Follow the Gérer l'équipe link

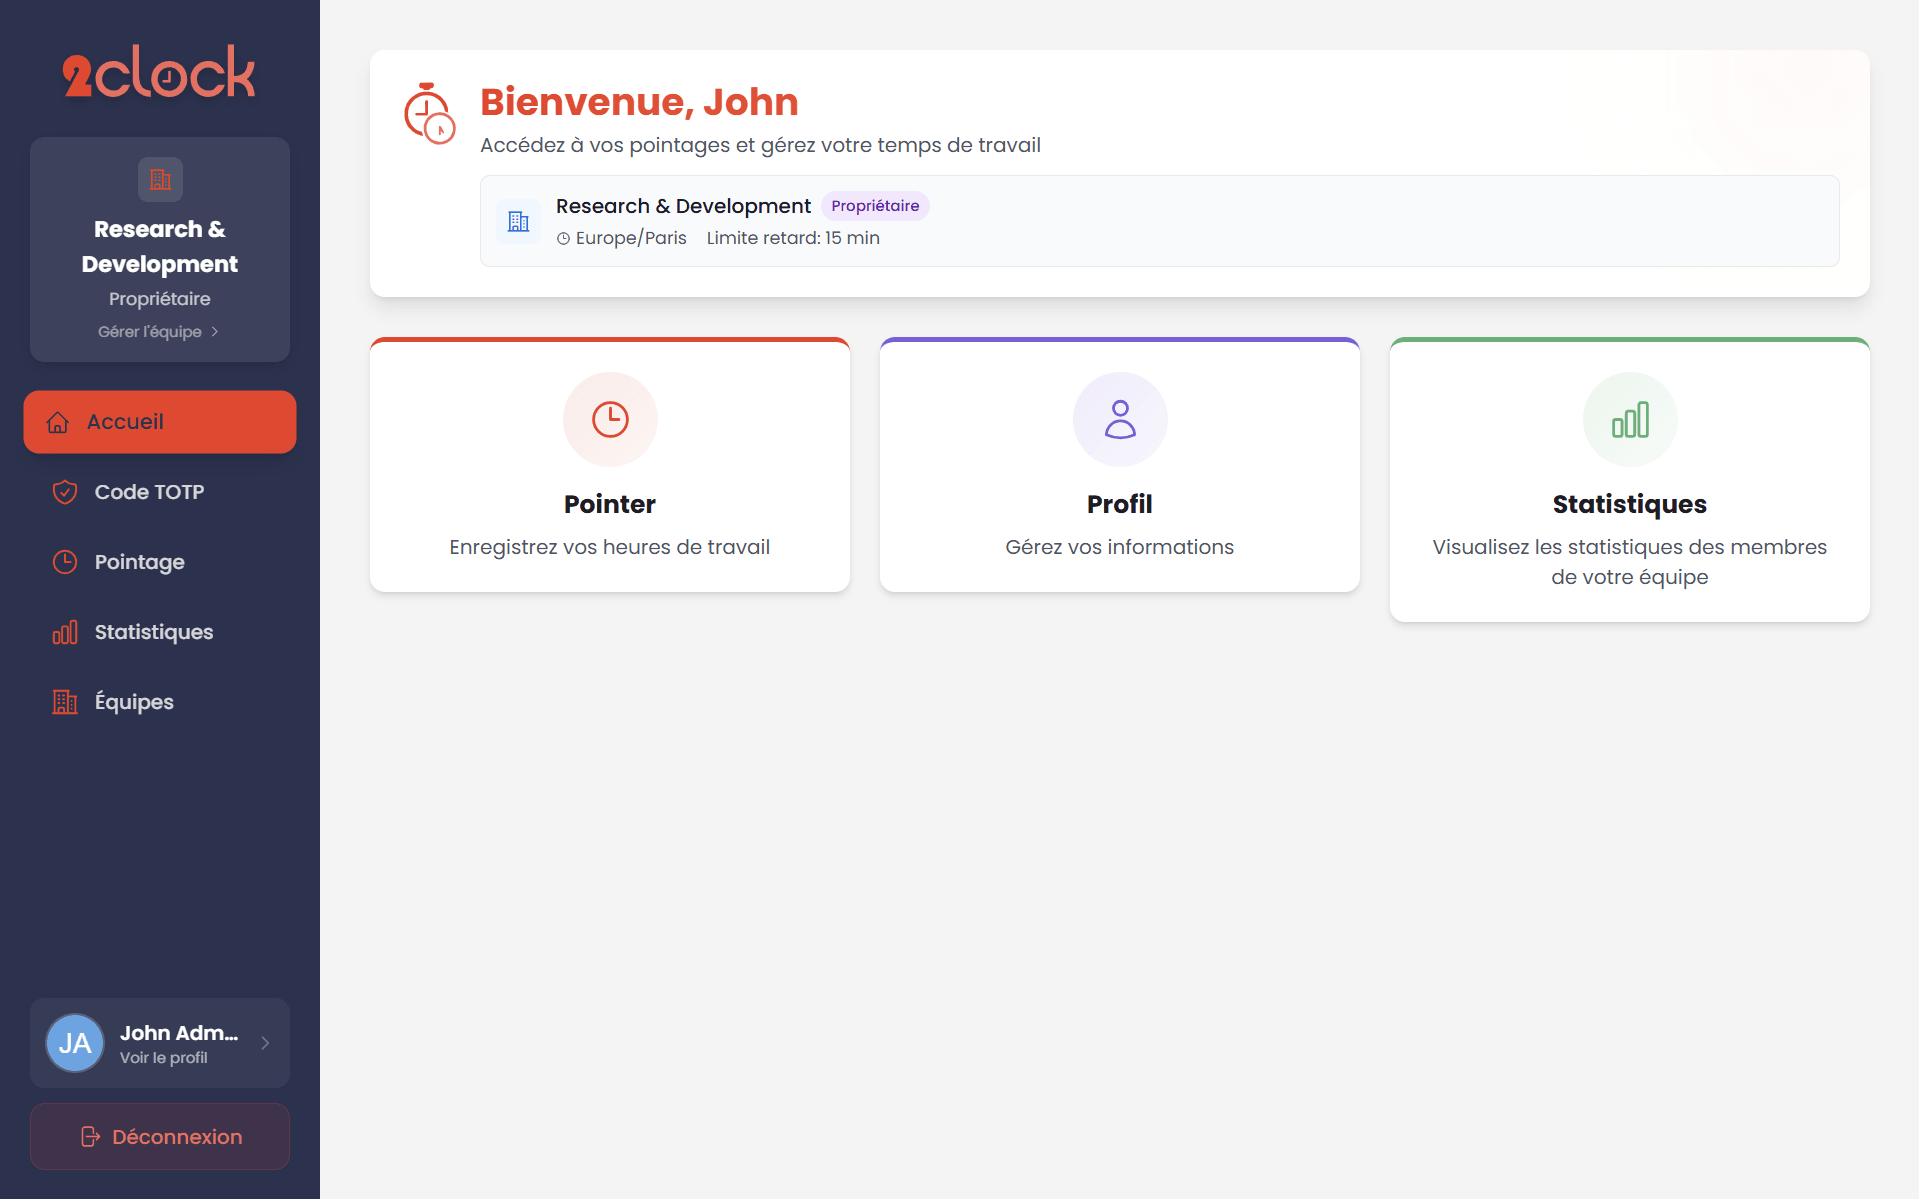pos(150,332)
